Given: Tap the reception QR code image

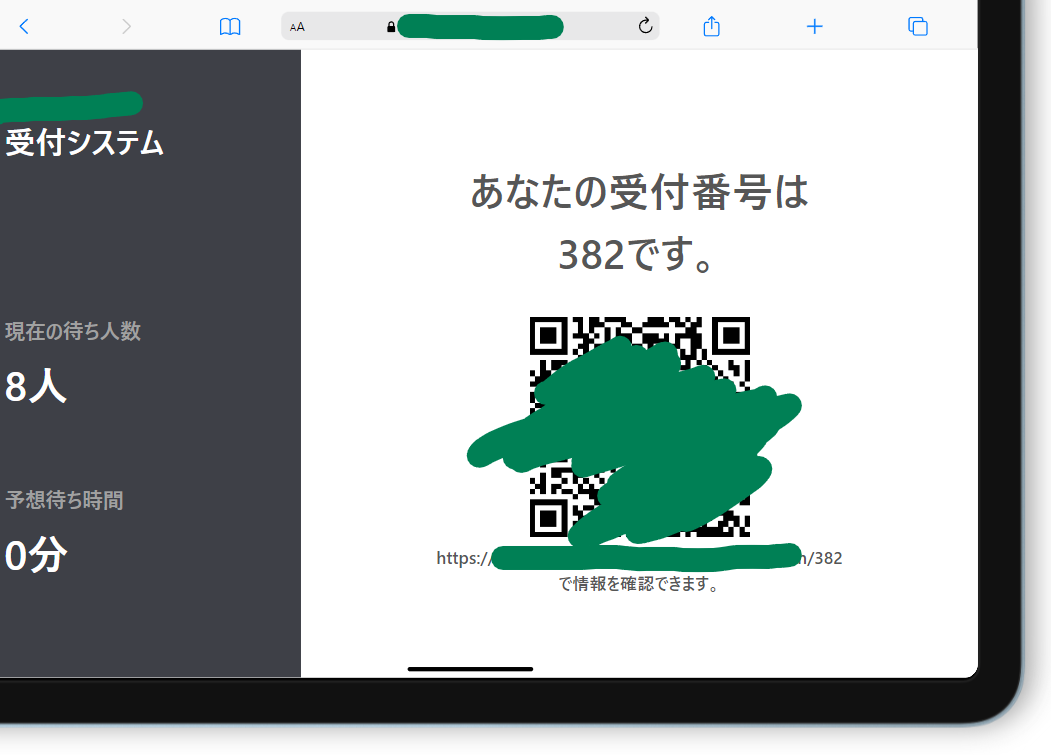Looking at the screenshot, I should 639,427.
